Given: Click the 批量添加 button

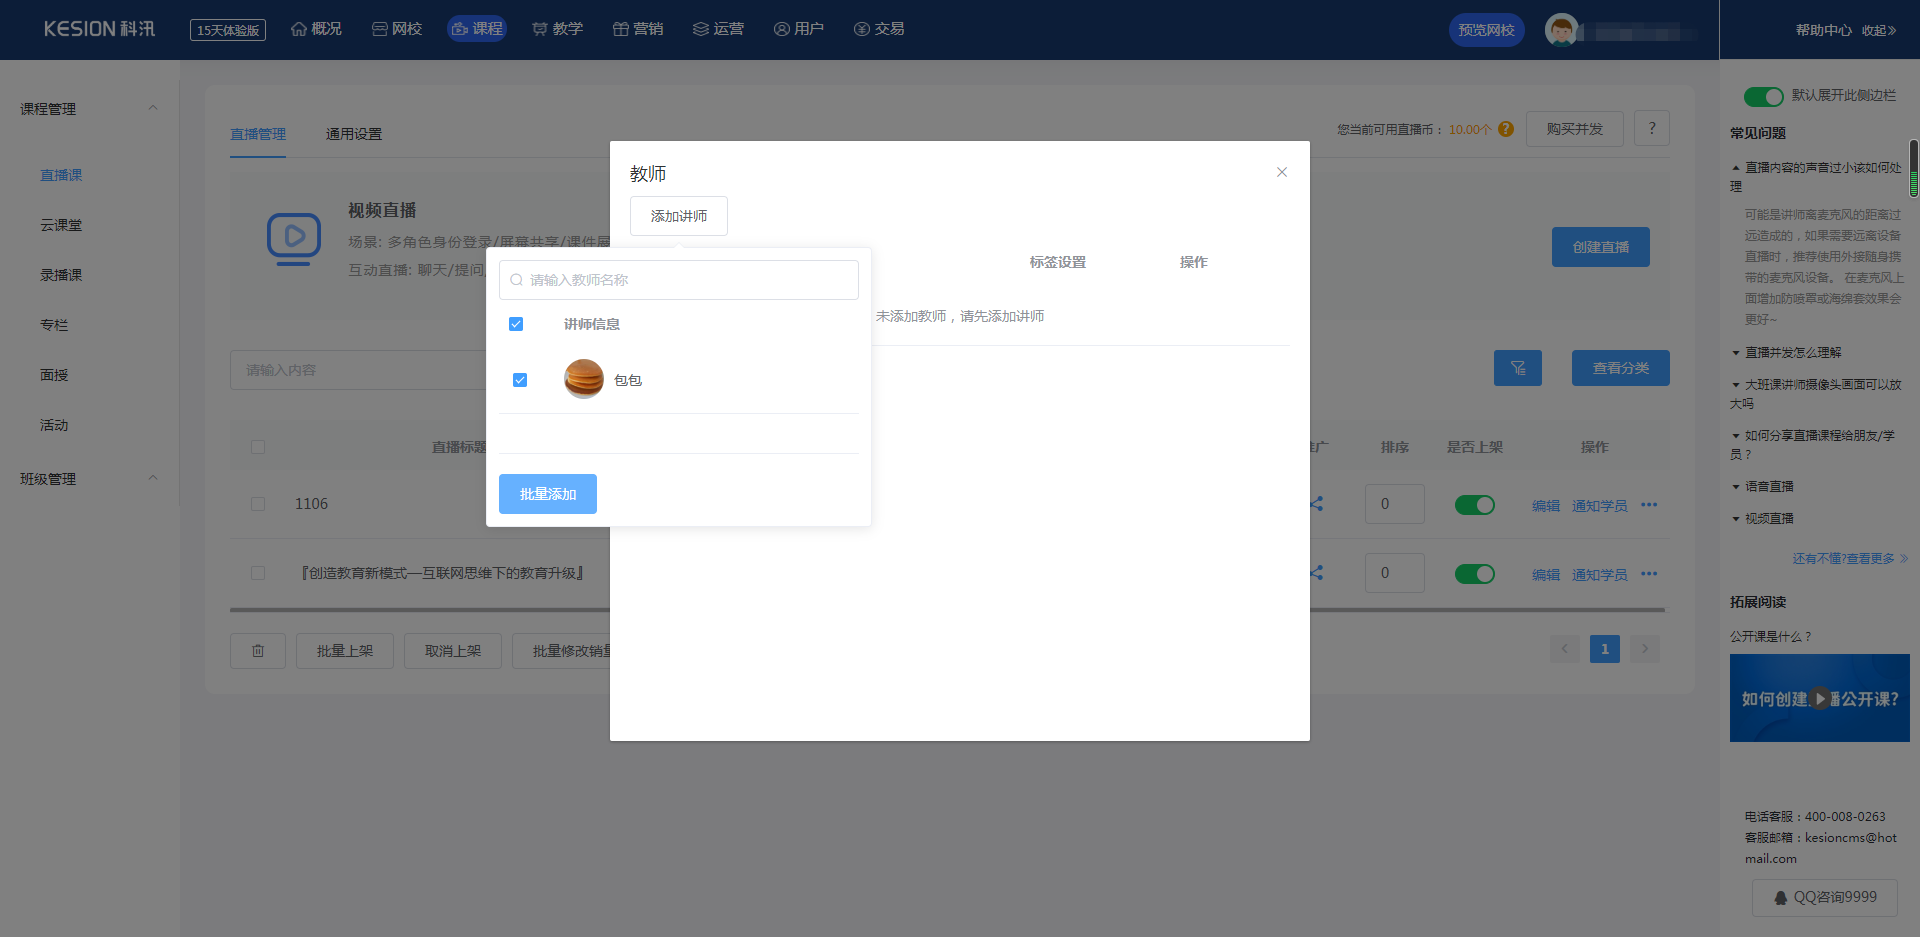Looking at the screenshot, I should (x=547, y=494).
